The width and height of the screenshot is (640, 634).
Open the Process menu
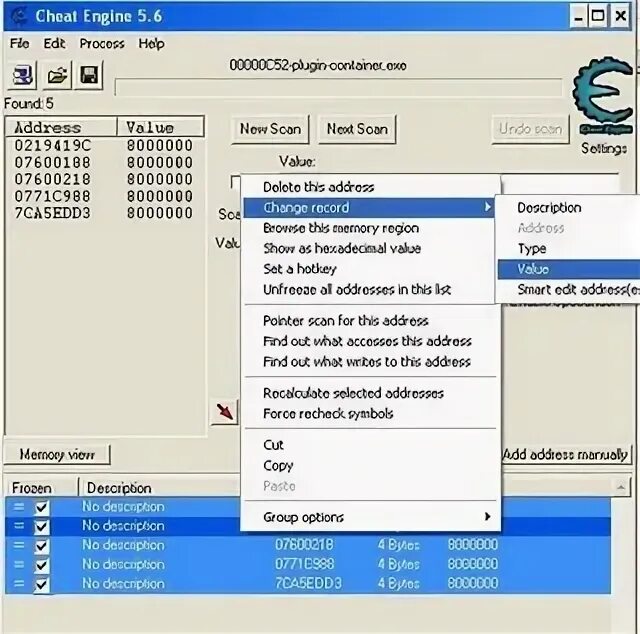pyautogui.click(x=102, y=43)
